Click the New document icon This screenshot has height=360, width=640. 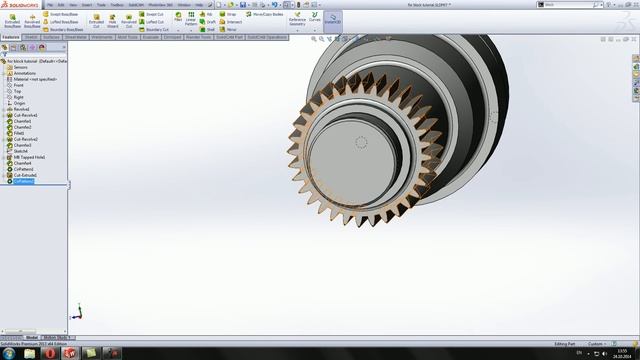click(219, 5)
